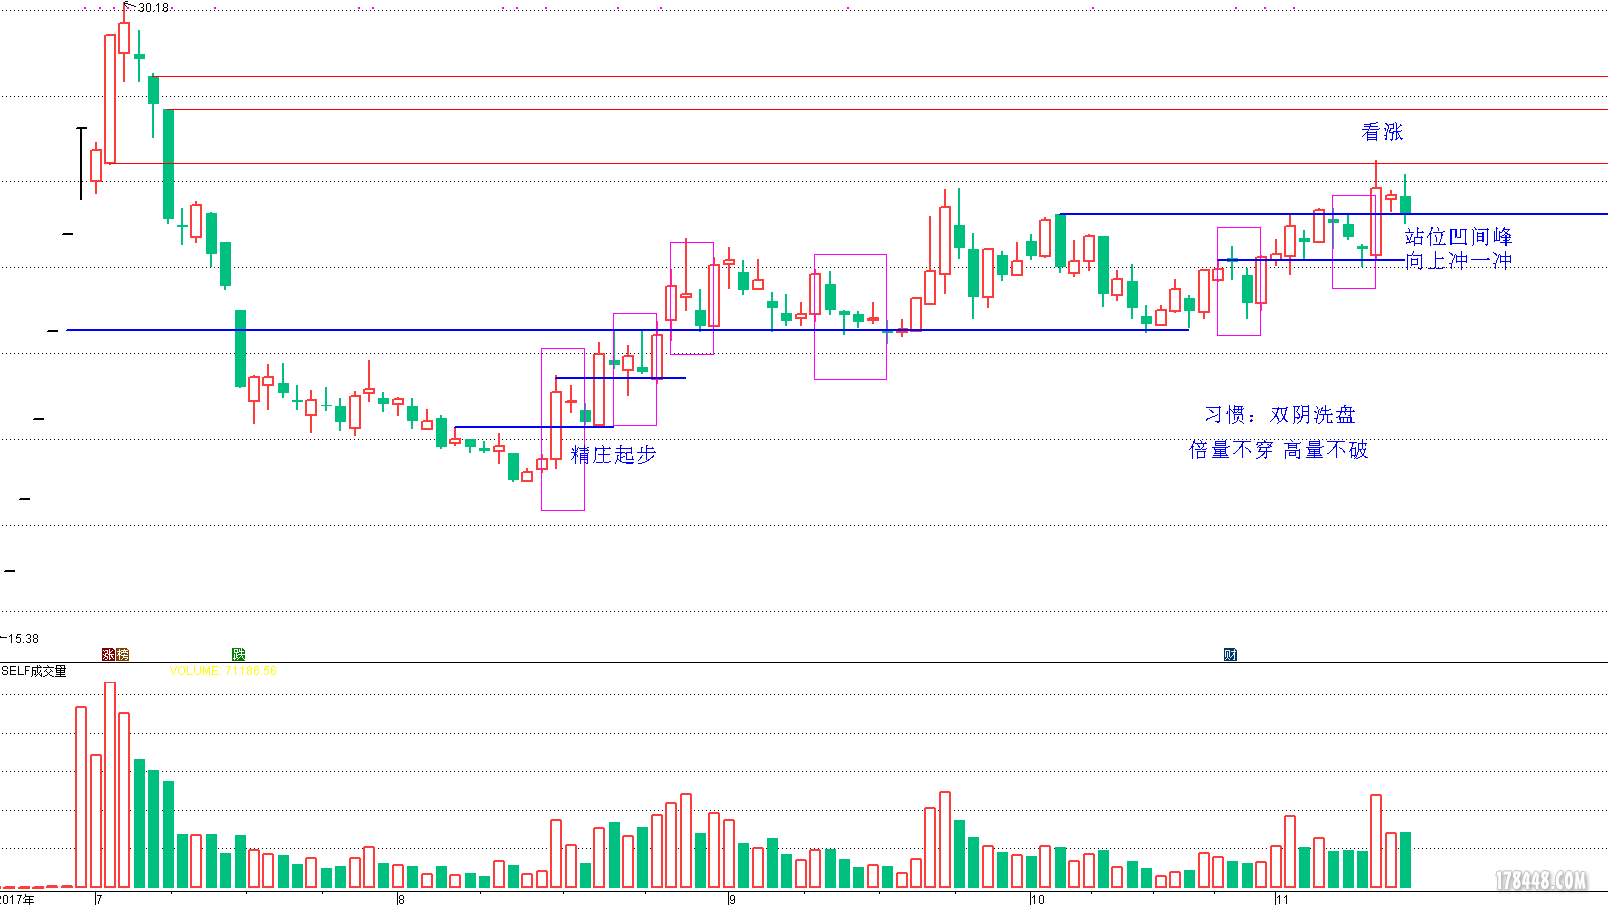Image resolution: width=1608 pixels, height=905 pixels.
Task: Click the 2017年 label on time axis
Action: pyautogui.click(x=18, y=899)
